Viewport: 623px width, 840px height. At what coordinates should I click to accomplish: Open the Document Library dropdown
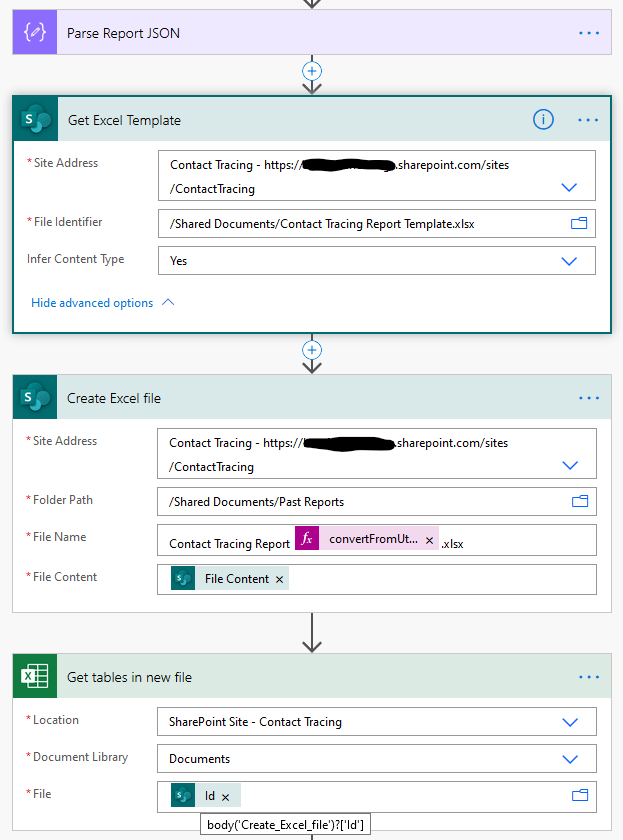pos(569,759)
